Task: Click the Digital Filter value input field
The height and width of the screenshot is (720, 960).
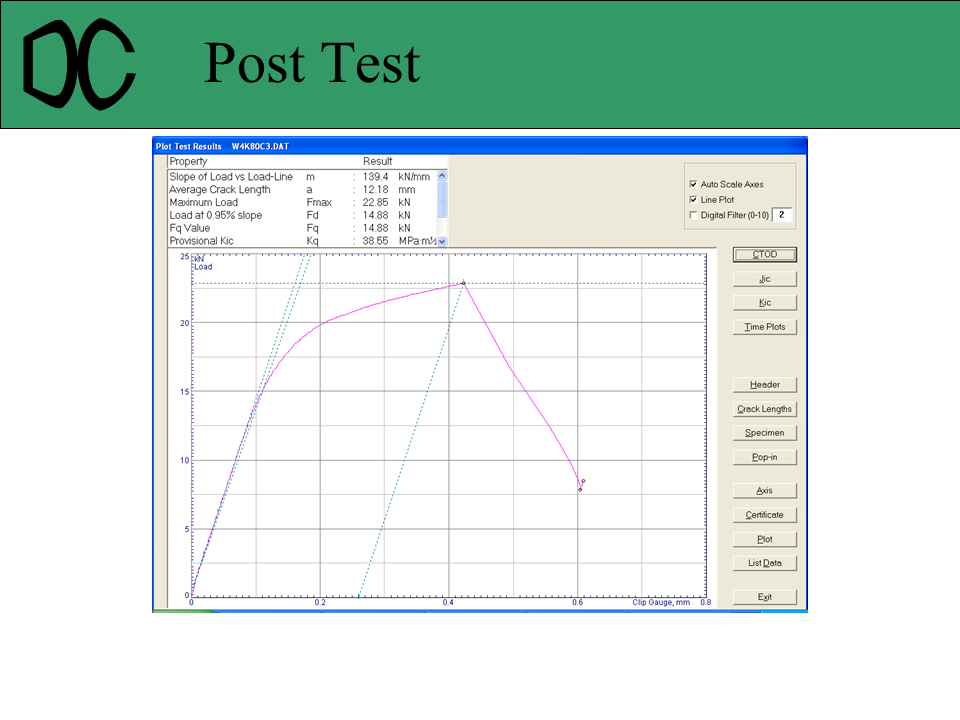Action: pos(783,215)
